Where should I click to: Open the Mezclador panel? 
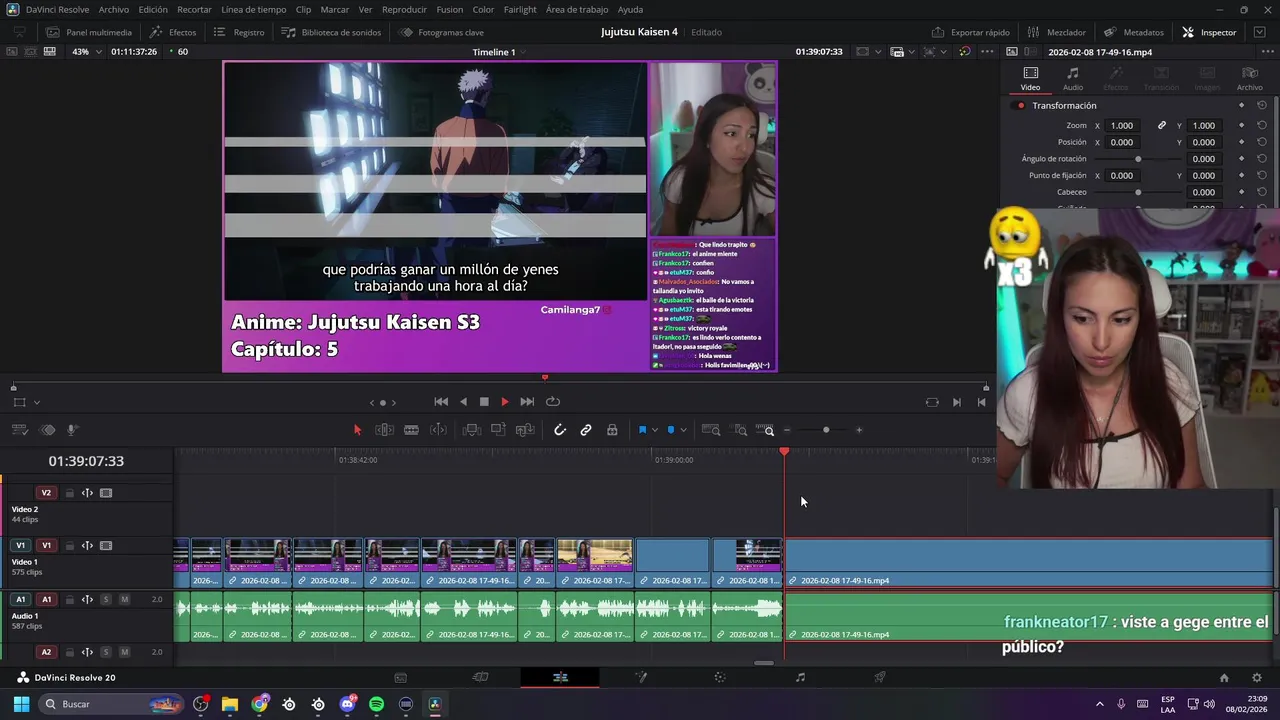click(x=1056, y=32)
